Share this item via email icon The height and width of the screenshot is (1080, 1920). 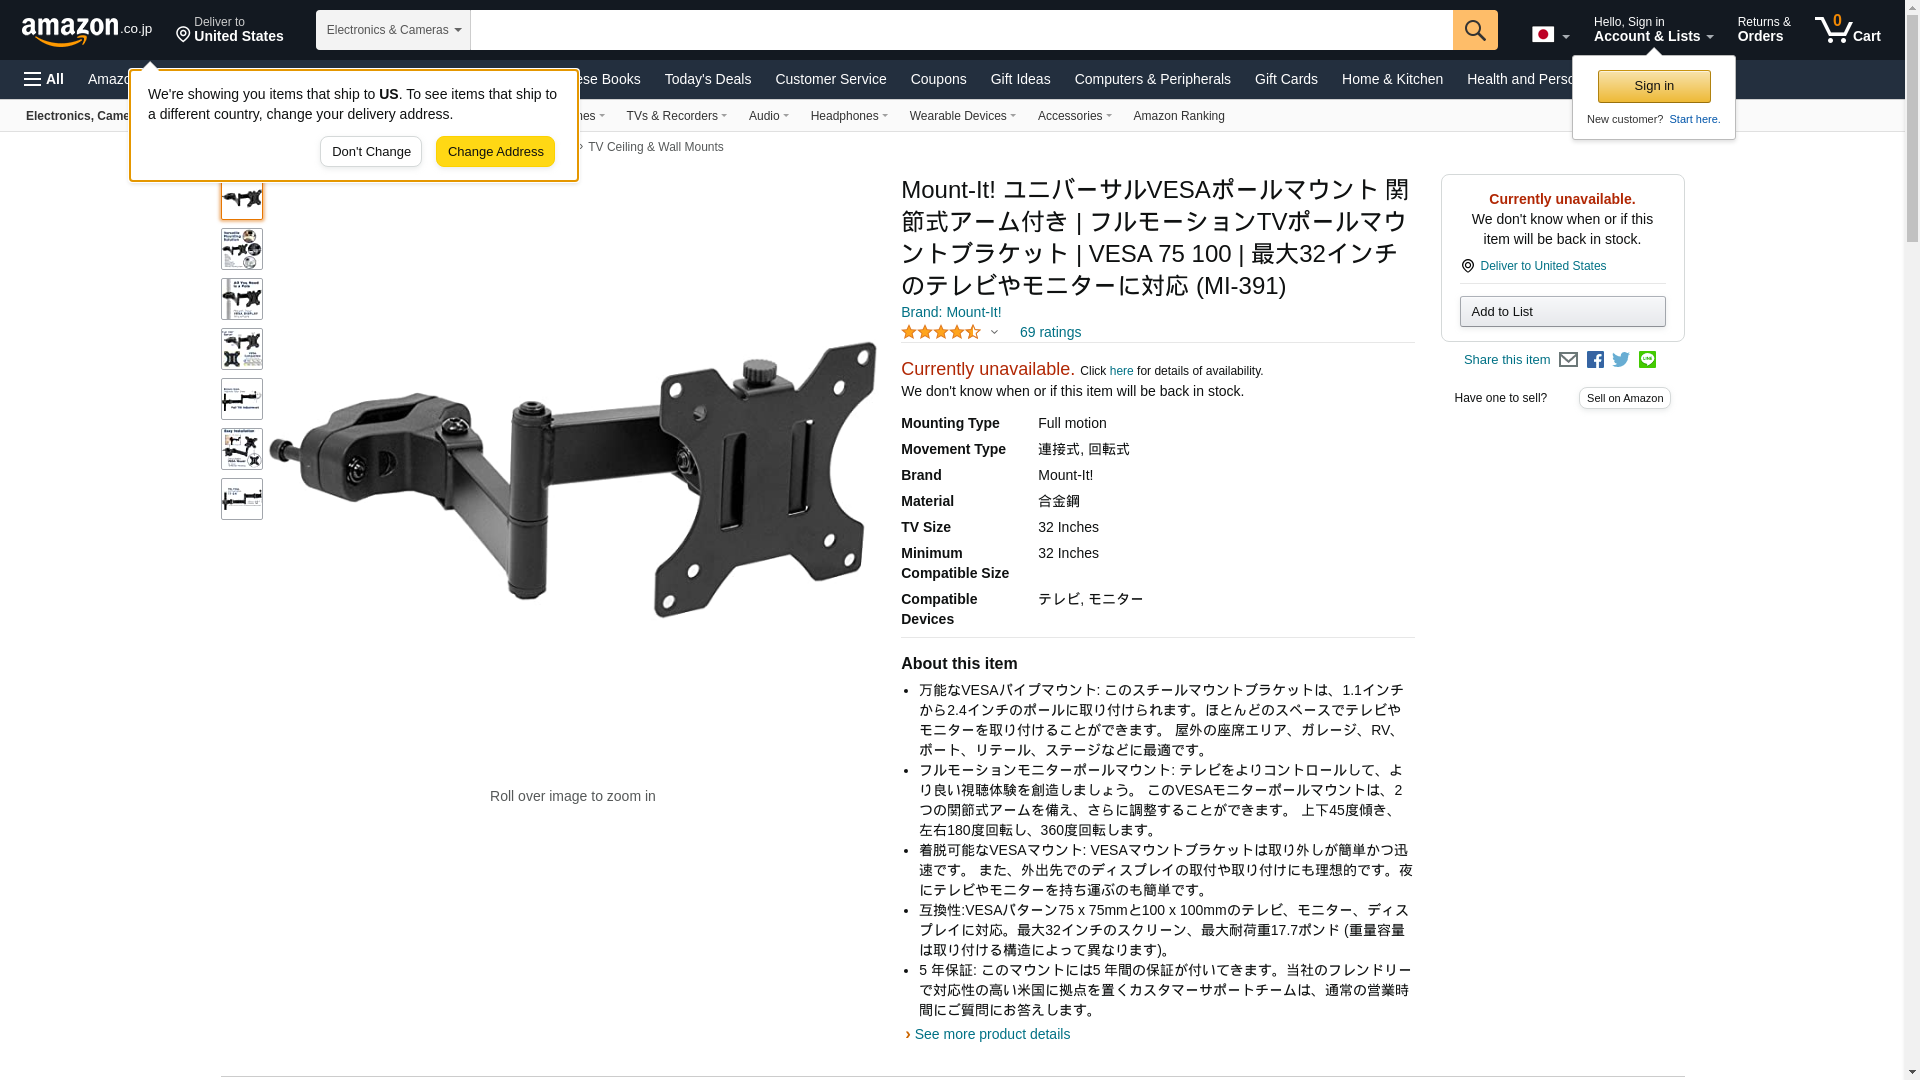(1568, 360)
